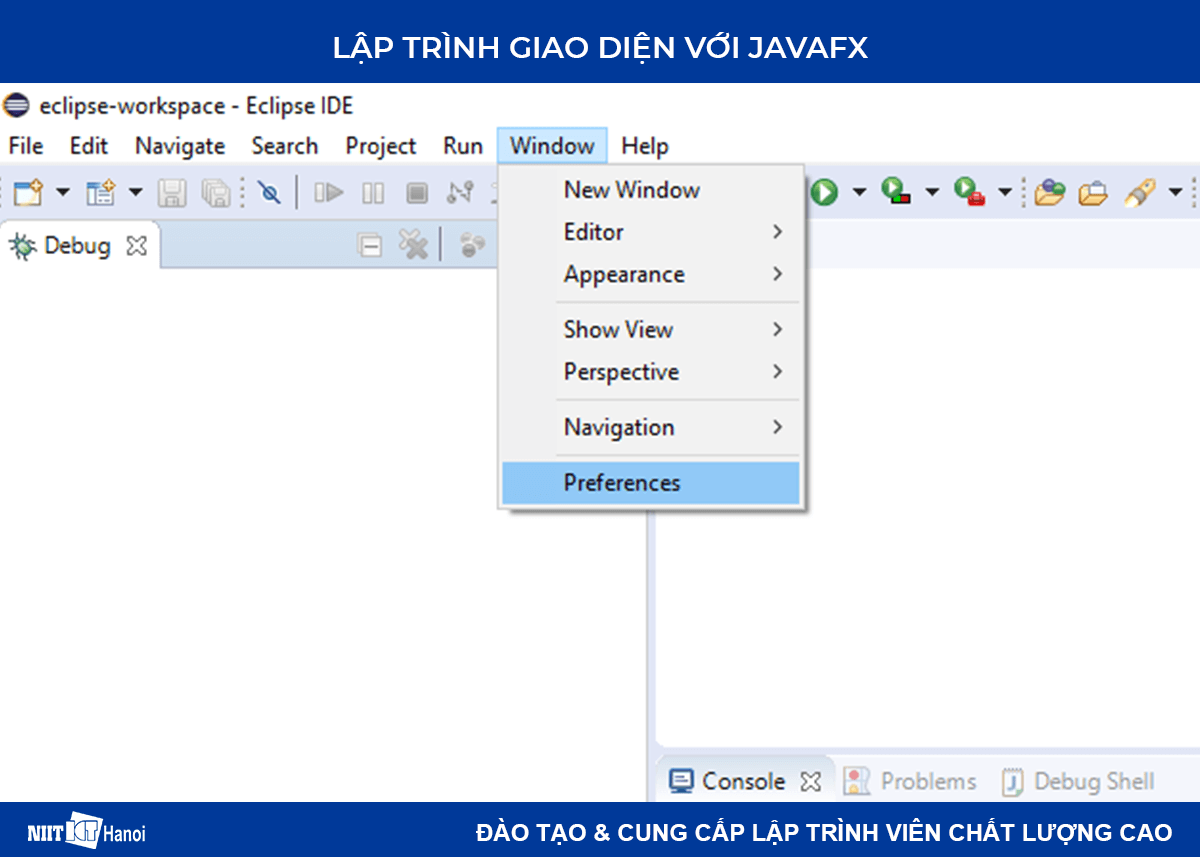Expand the Navigation submenu
Viewport: 1200px width, 857px height.
pos(618,427)
